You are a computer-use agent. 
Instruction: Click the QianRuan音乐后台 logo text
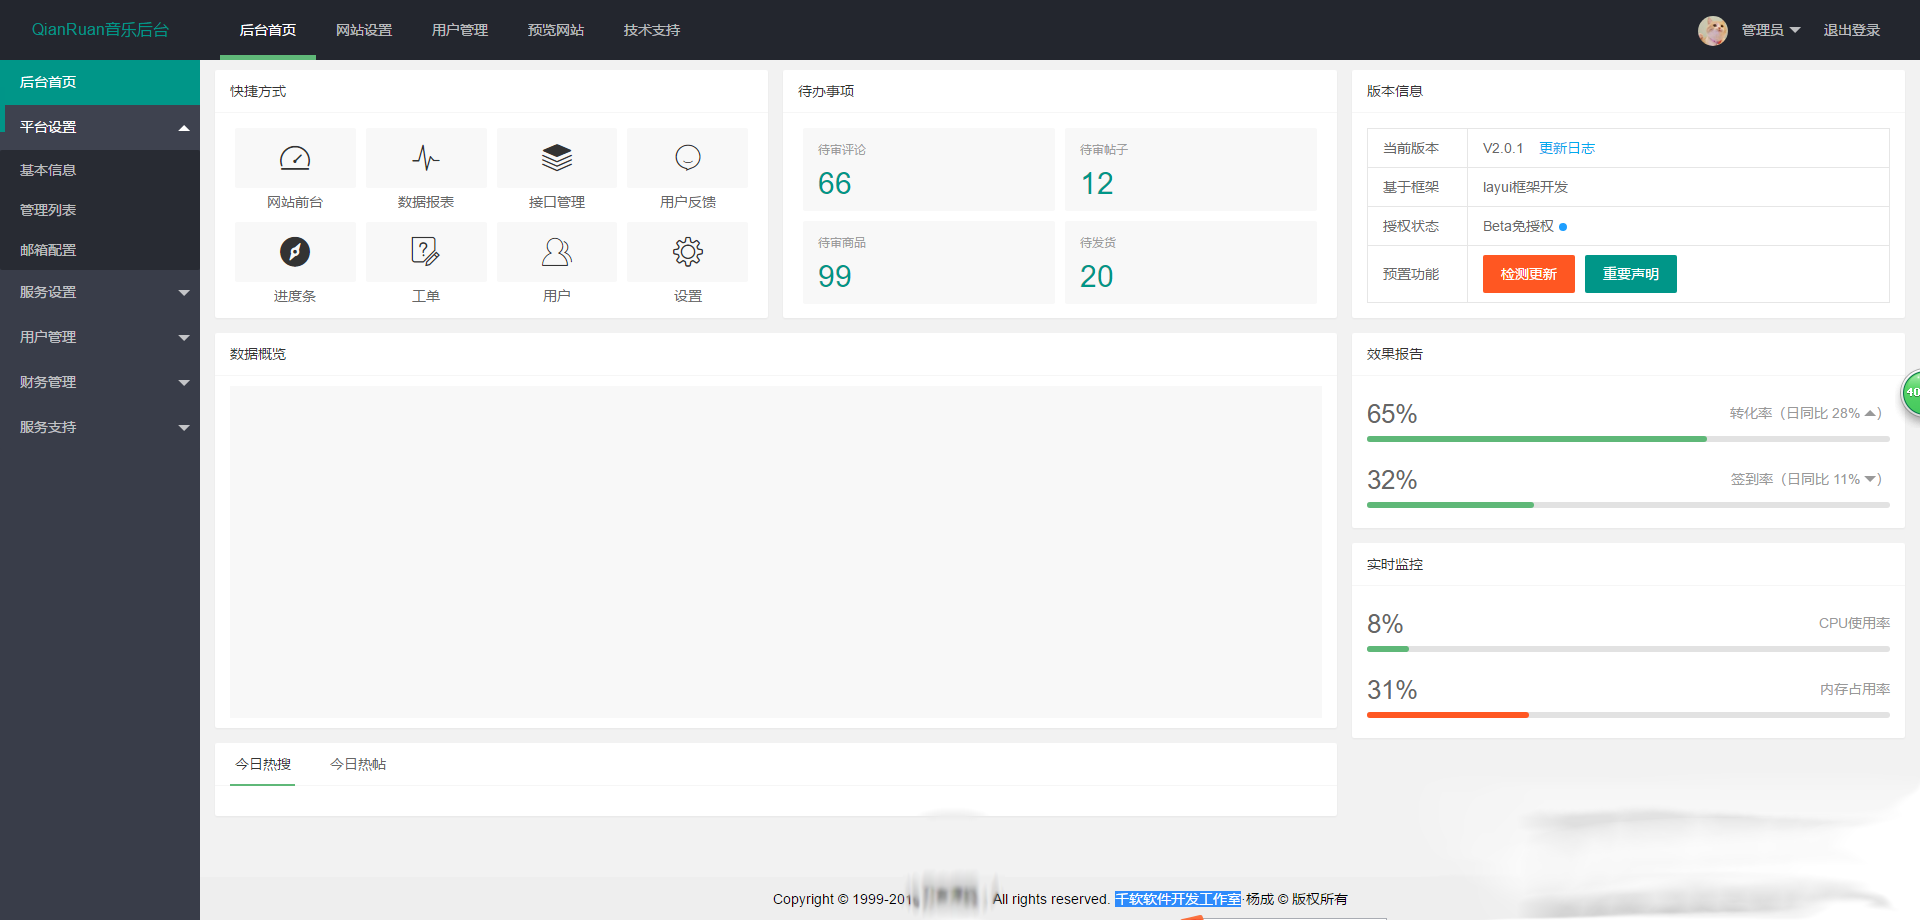click(100, 30)
